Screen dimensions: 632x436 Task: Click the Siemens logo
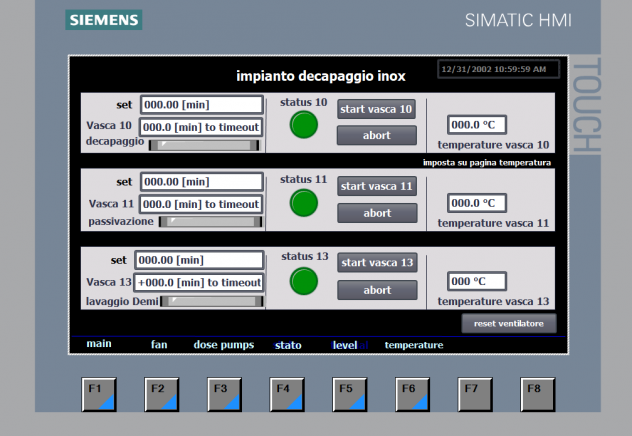point(104,20)
